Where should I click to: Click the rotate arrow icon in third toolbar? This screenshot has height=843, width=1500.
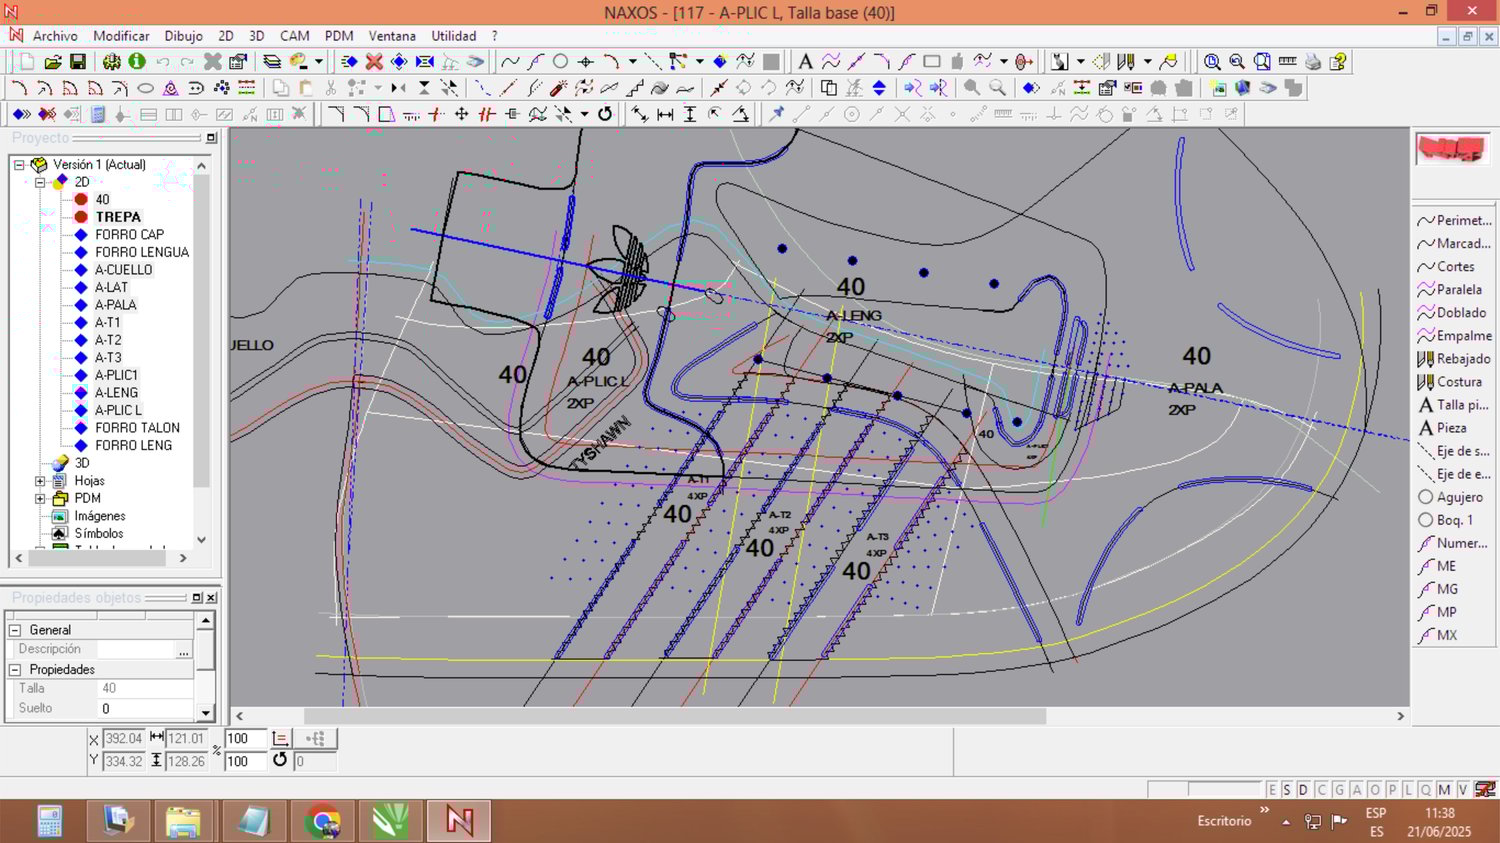(x=605, y=114)
